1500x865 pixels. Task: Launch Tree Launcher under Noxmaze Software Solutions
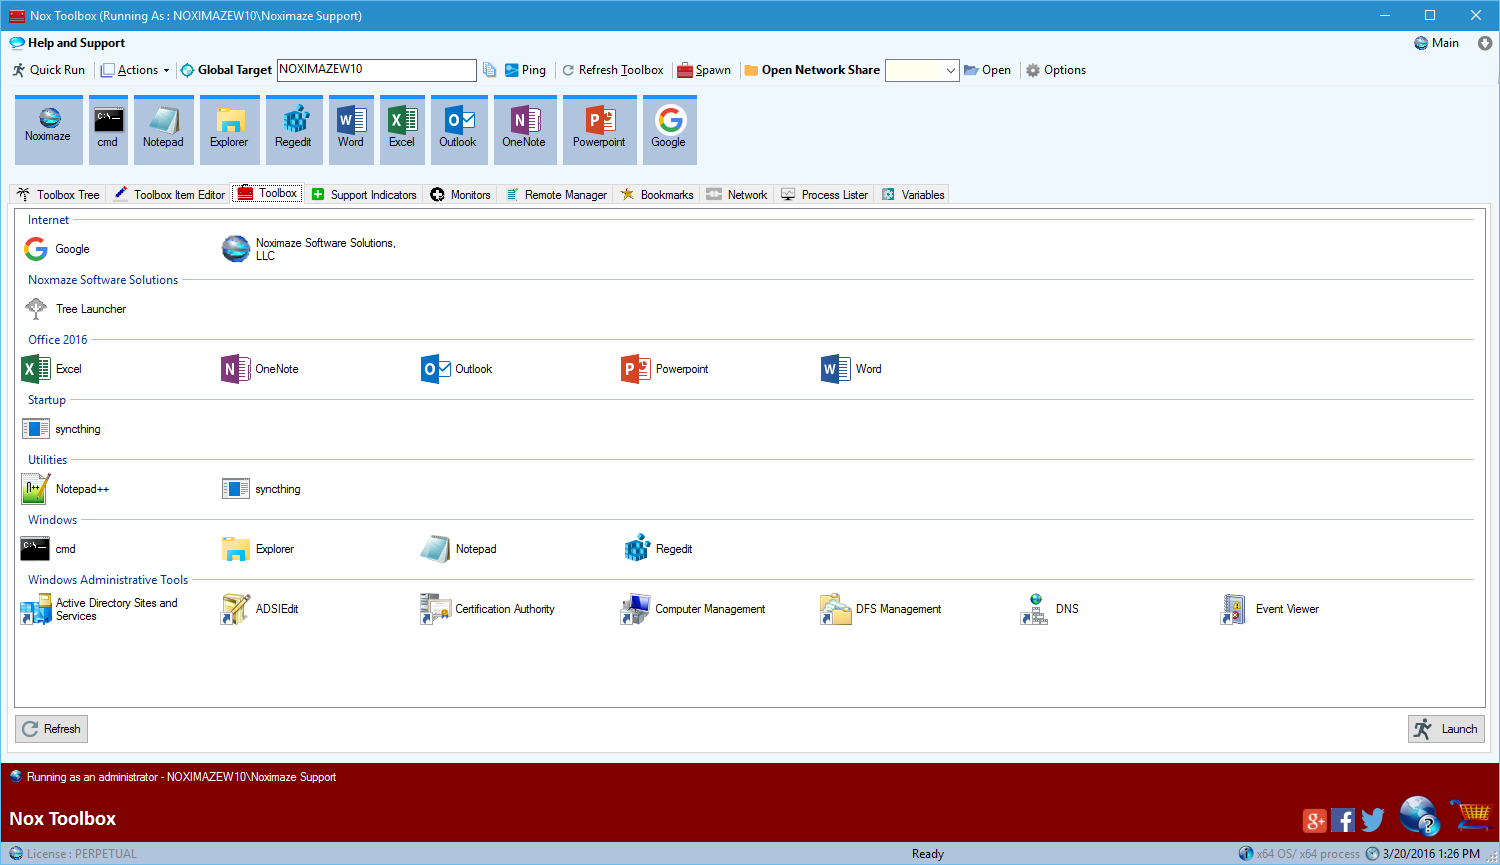[x=36, y=308]
